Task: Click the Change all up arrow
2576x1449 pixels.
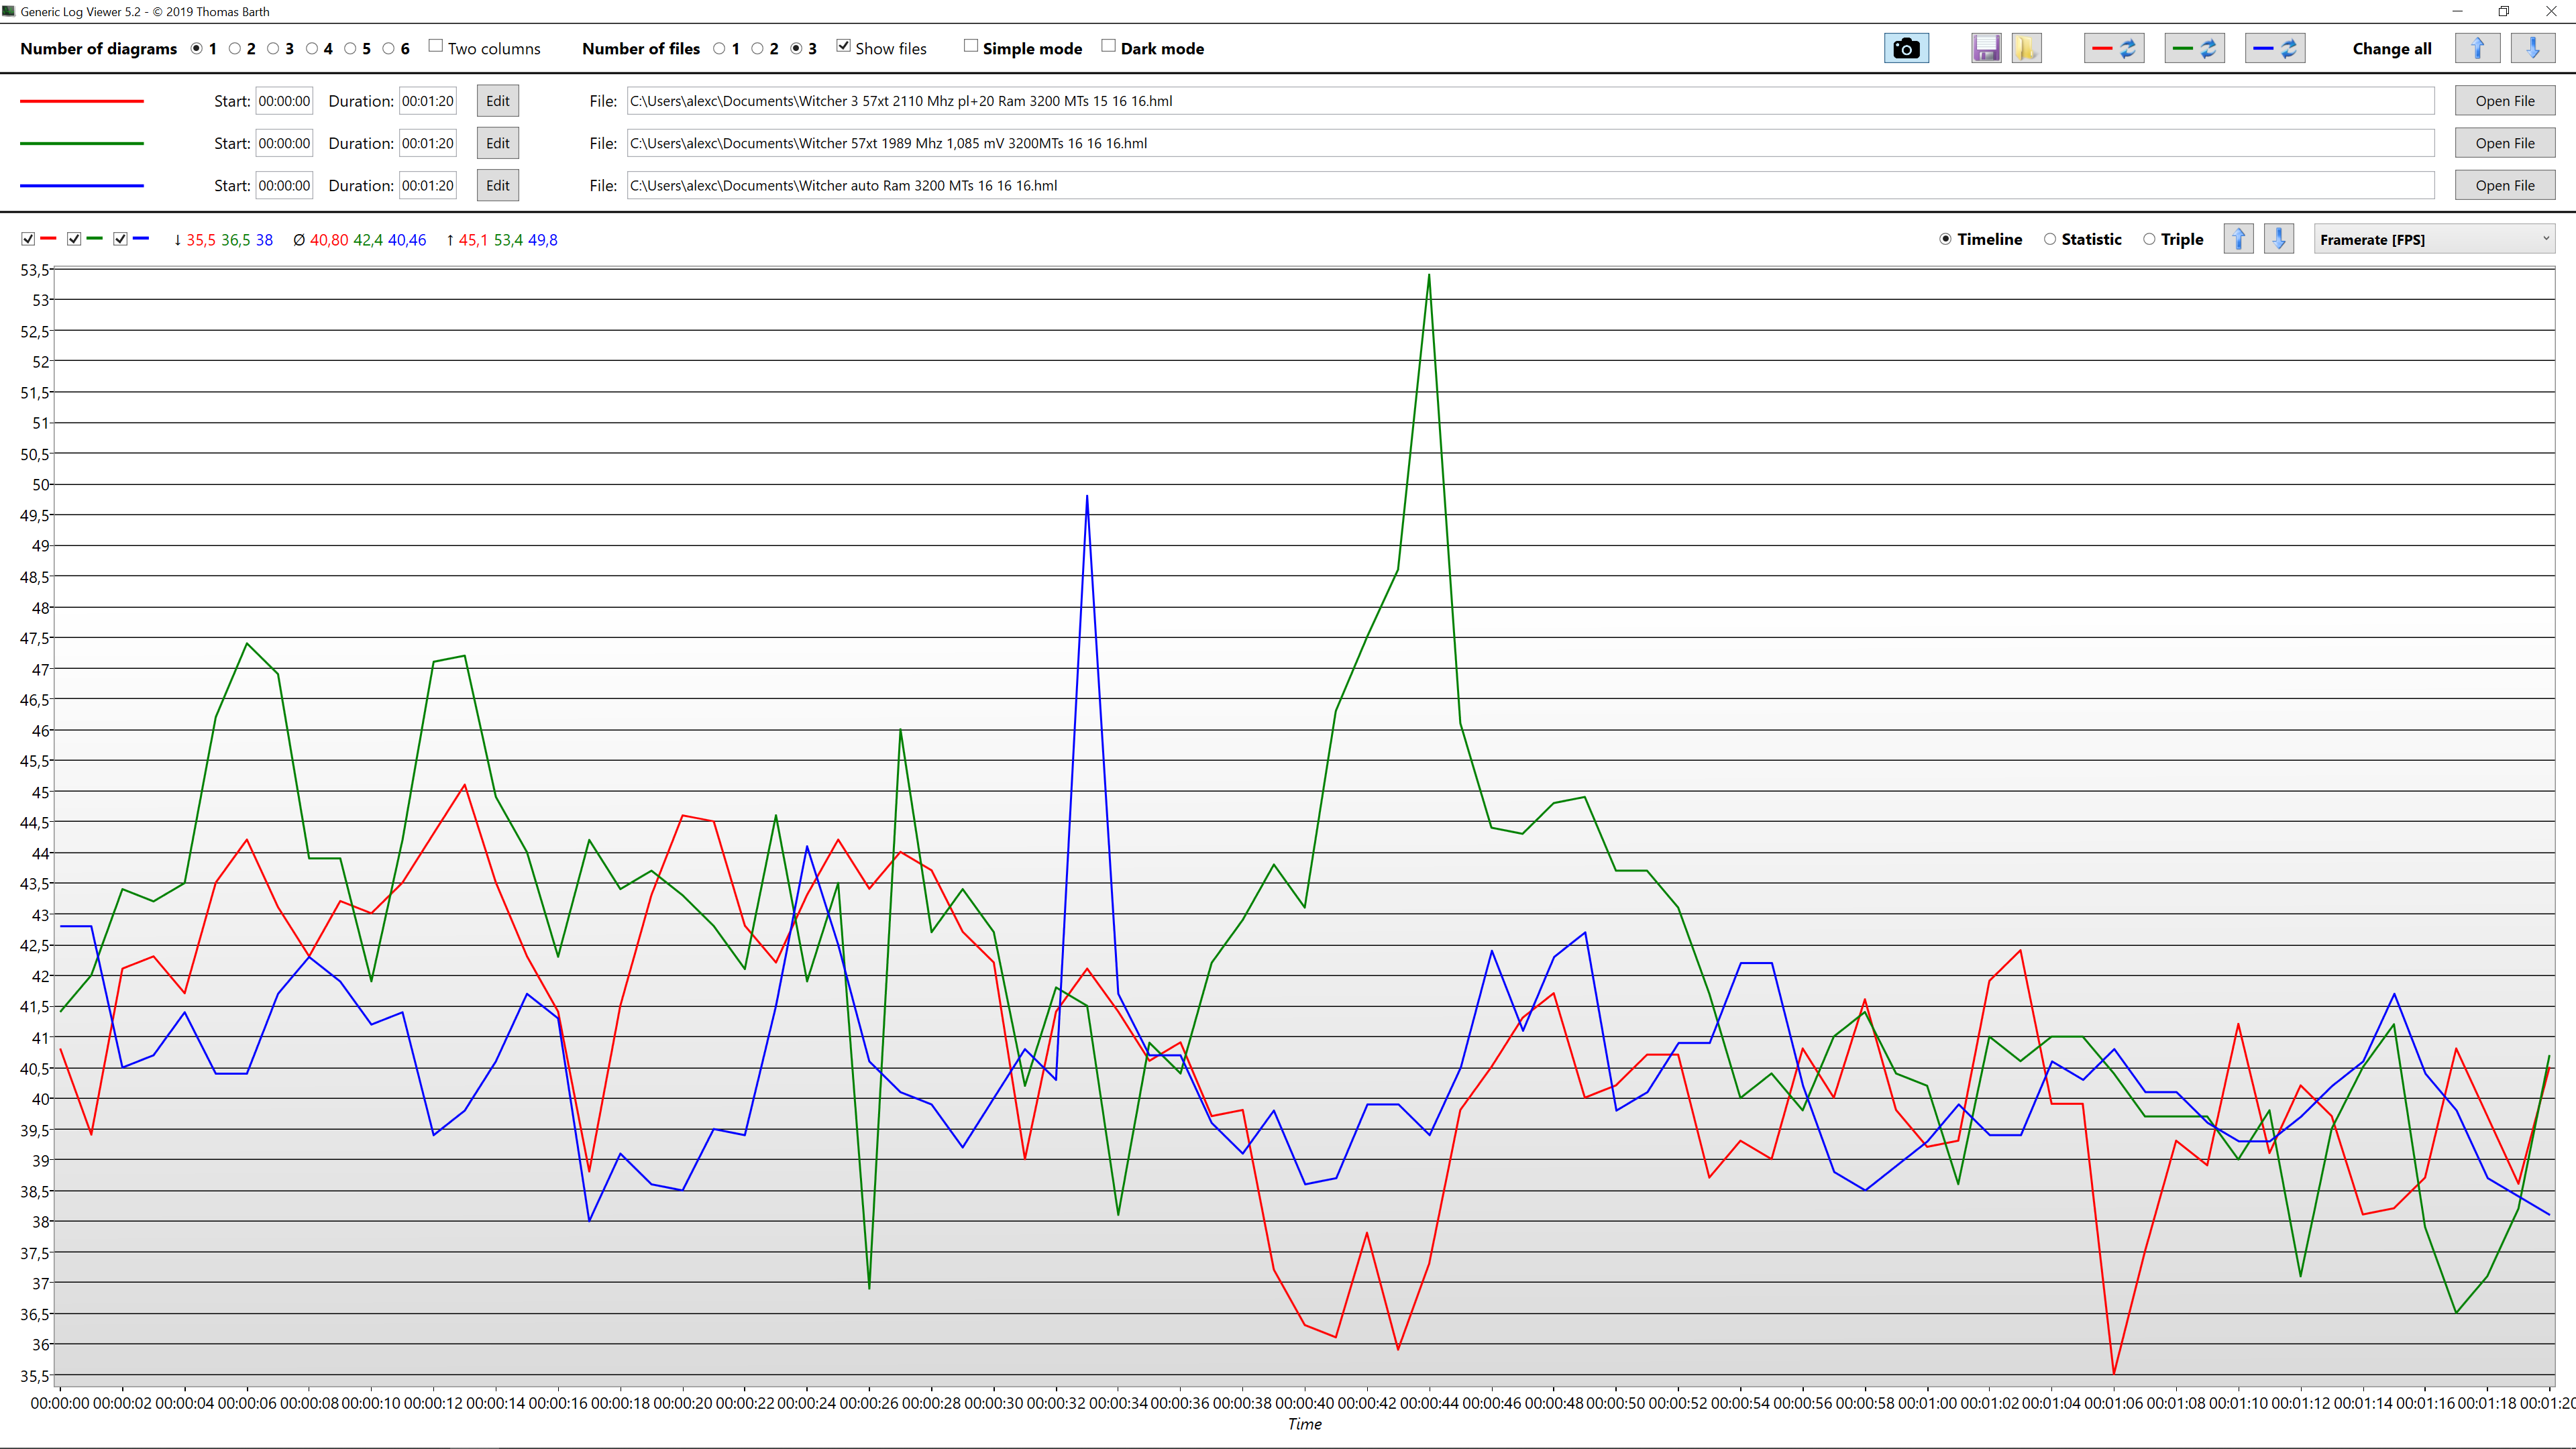Action: (2477, 48)
